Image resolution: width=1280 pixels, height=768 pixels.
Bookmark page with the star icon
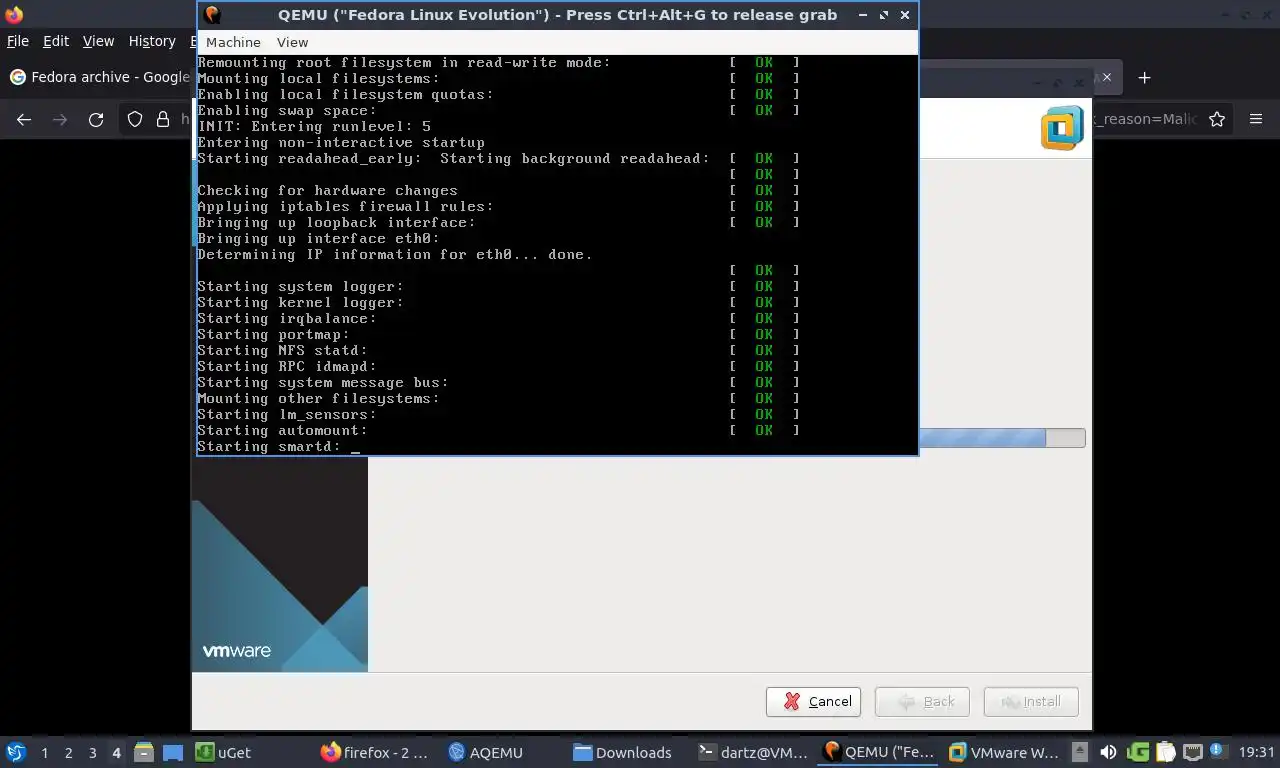tap(1217, 119)
